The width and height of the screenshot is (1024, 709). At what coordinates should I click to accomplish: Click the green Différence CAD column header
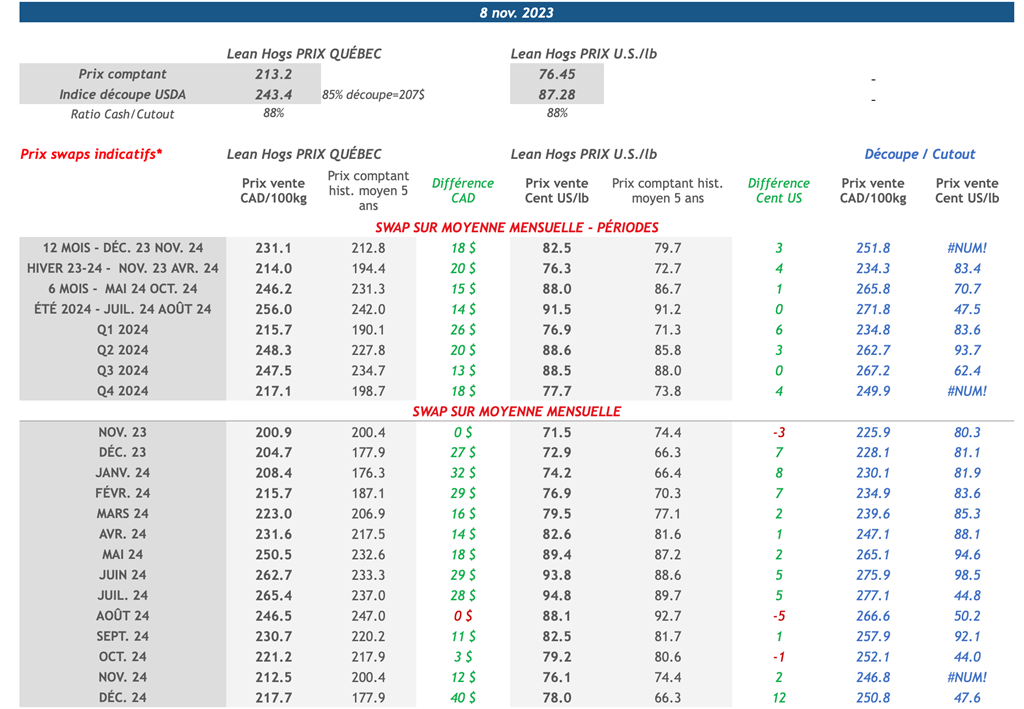(462, 190)
